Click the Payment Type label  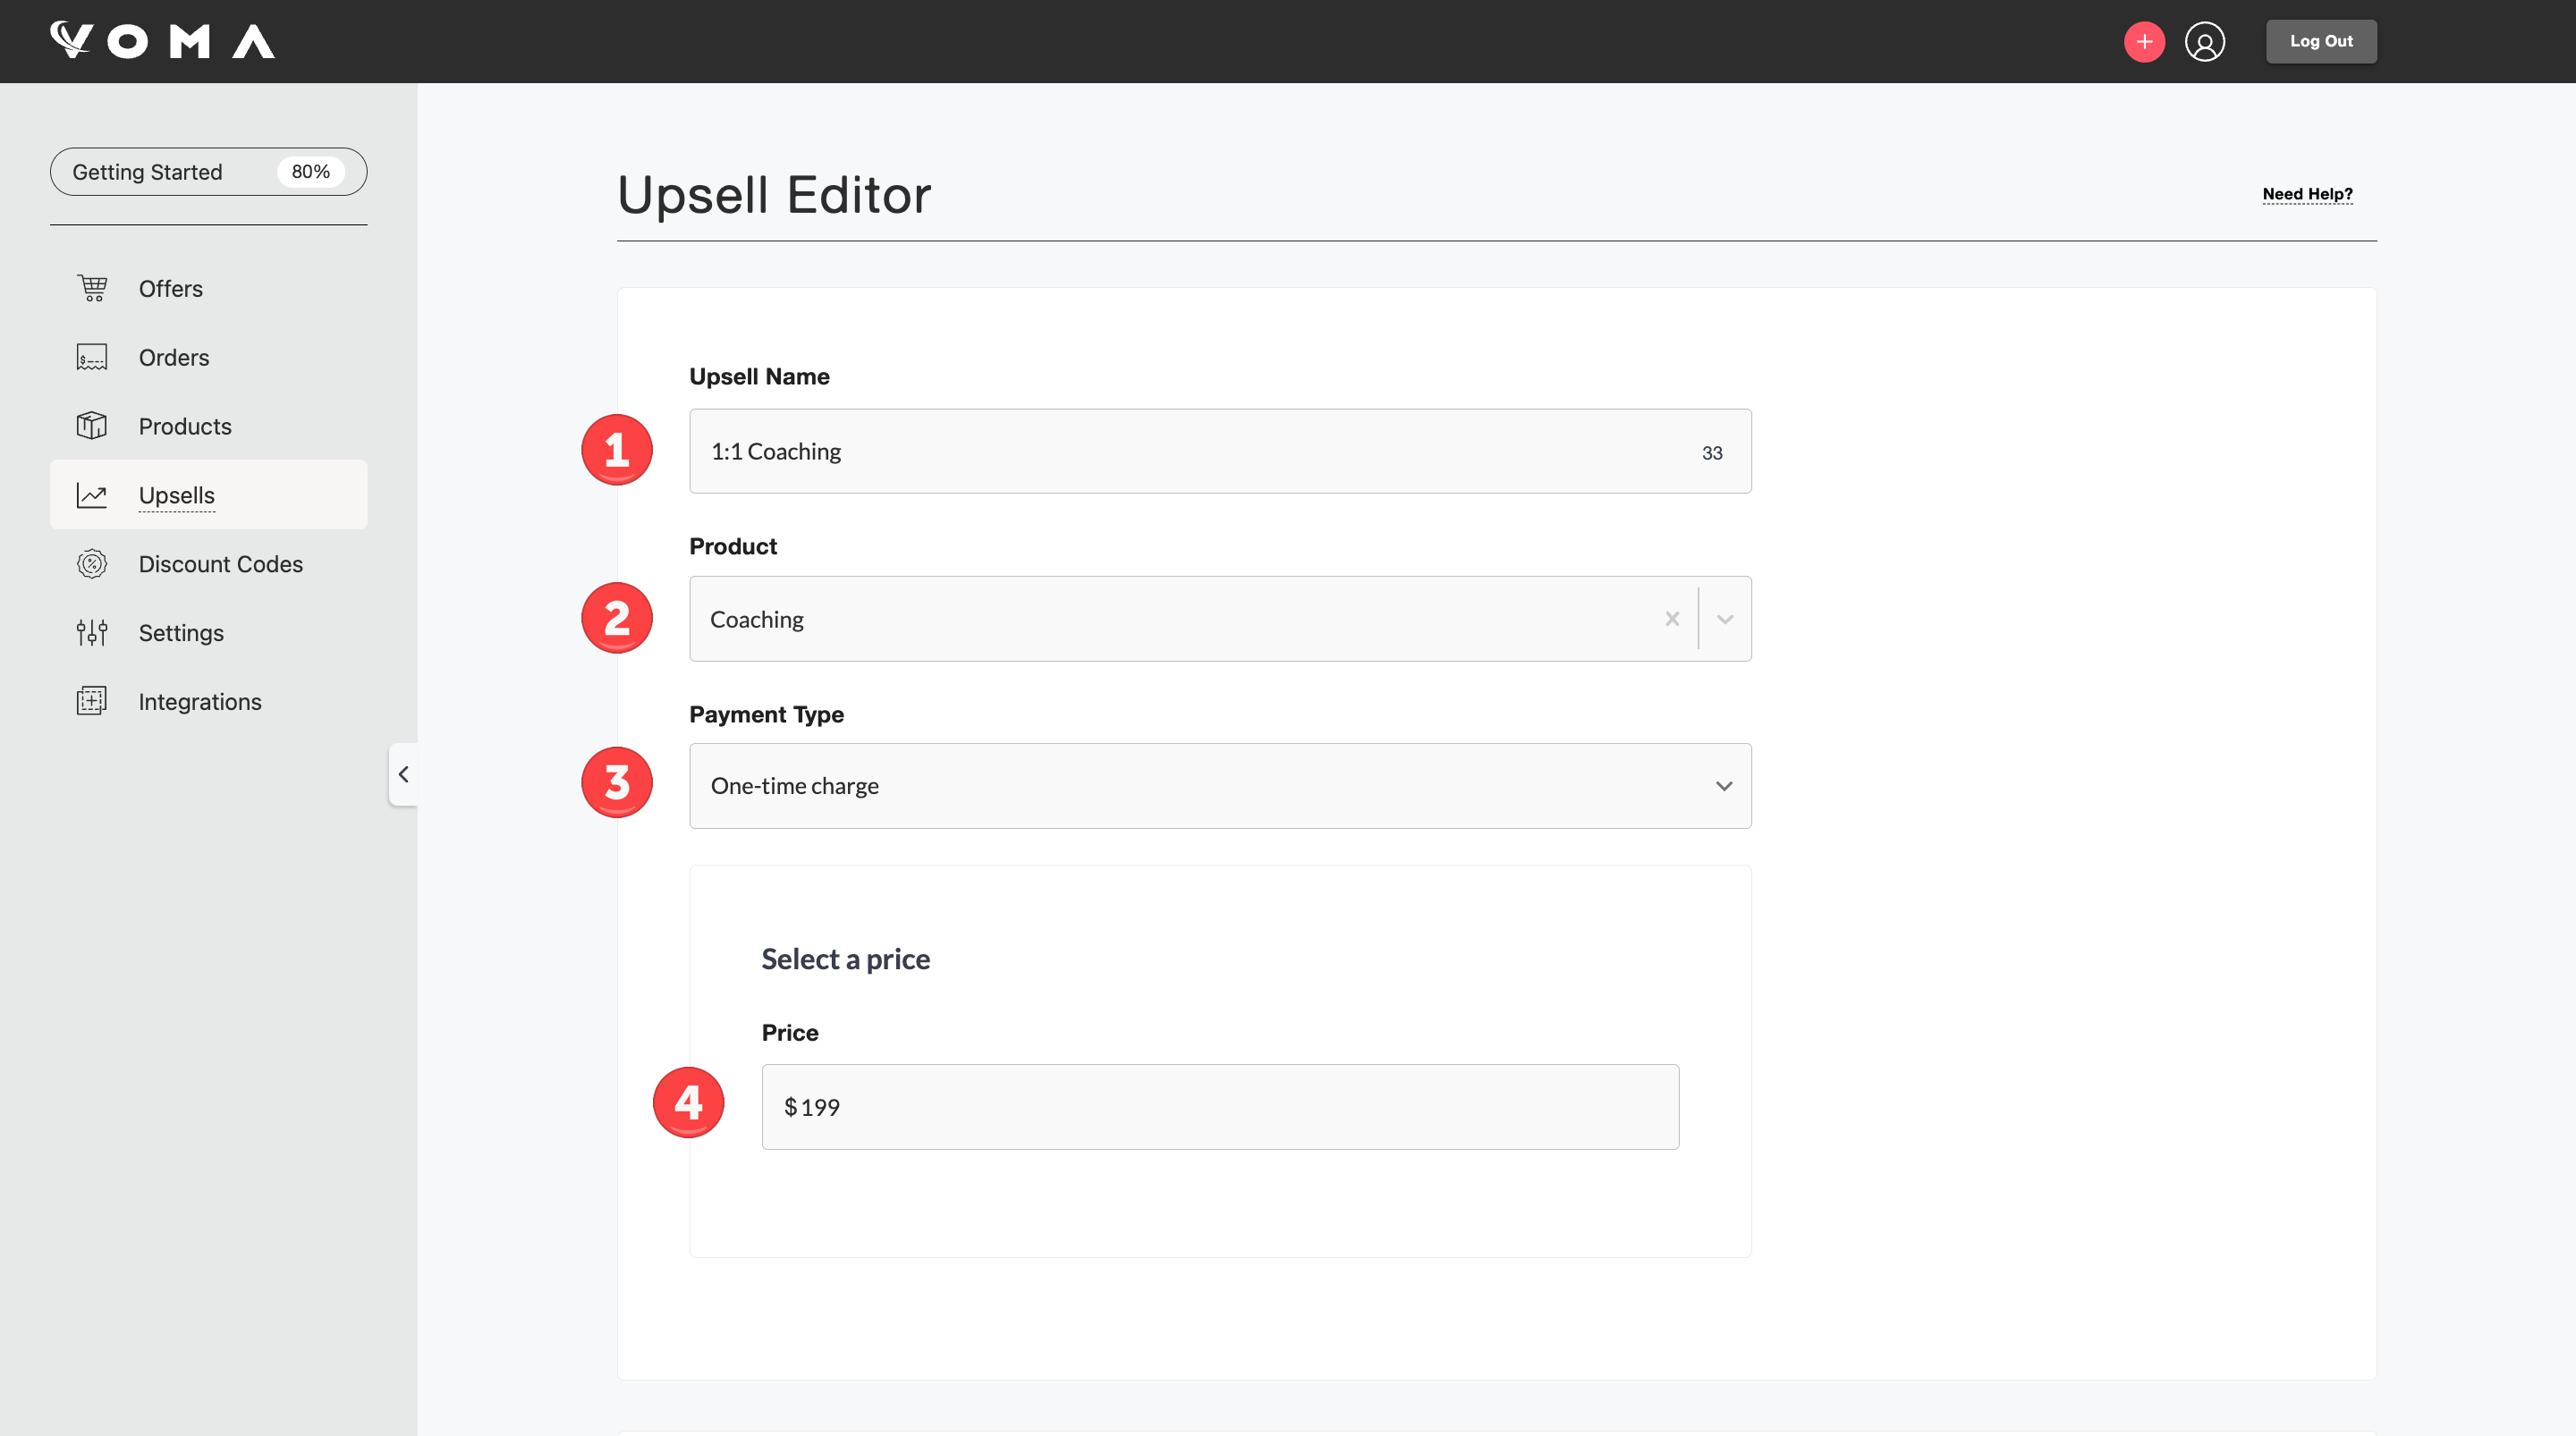click(x=766, y=714)
